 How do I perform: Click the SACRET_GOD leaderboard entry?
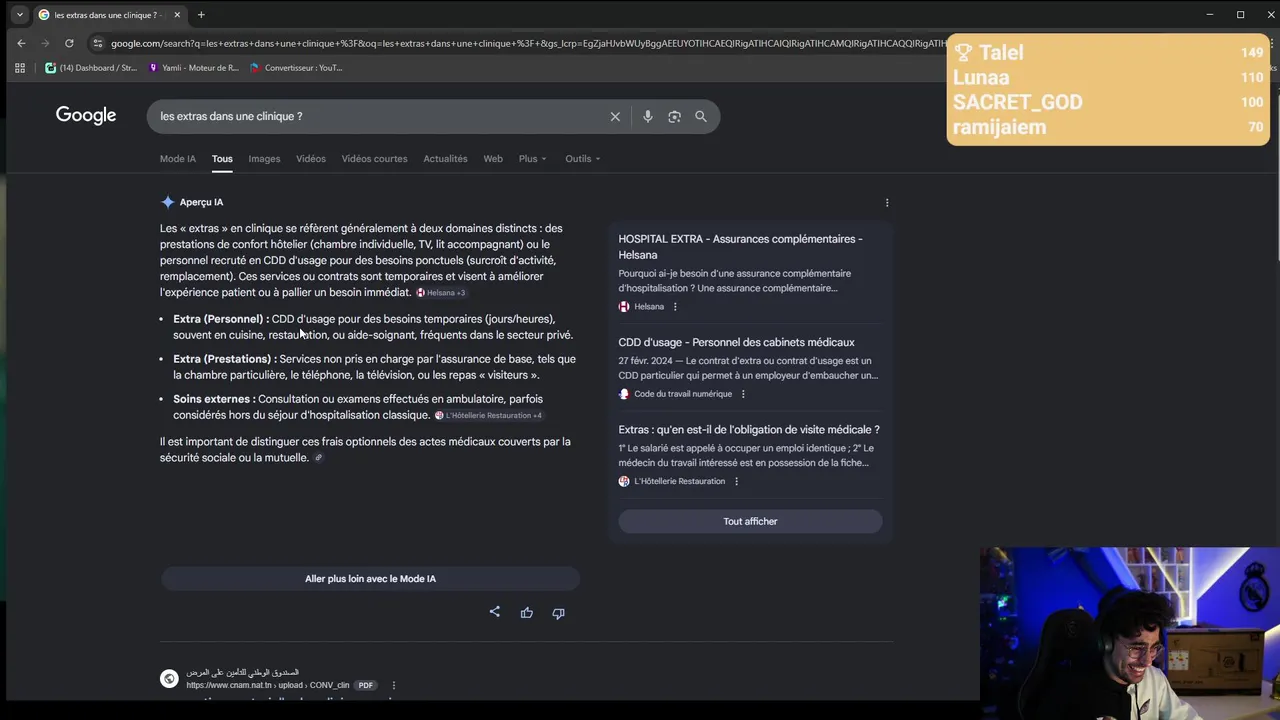[1108, 102]
